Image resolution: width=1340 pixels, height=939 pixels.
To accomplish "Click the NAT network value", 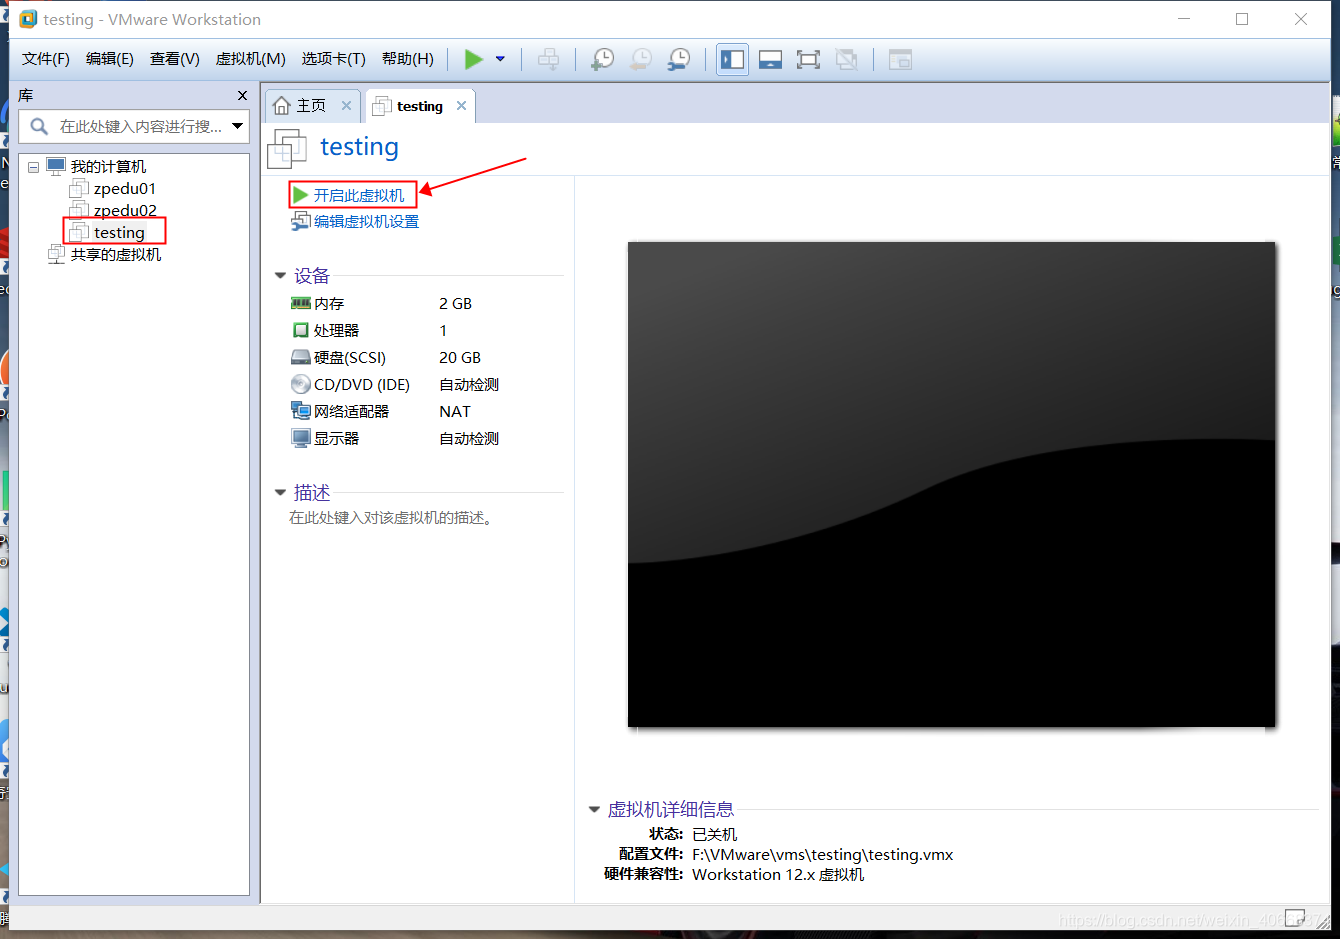I will click(455, 411).
